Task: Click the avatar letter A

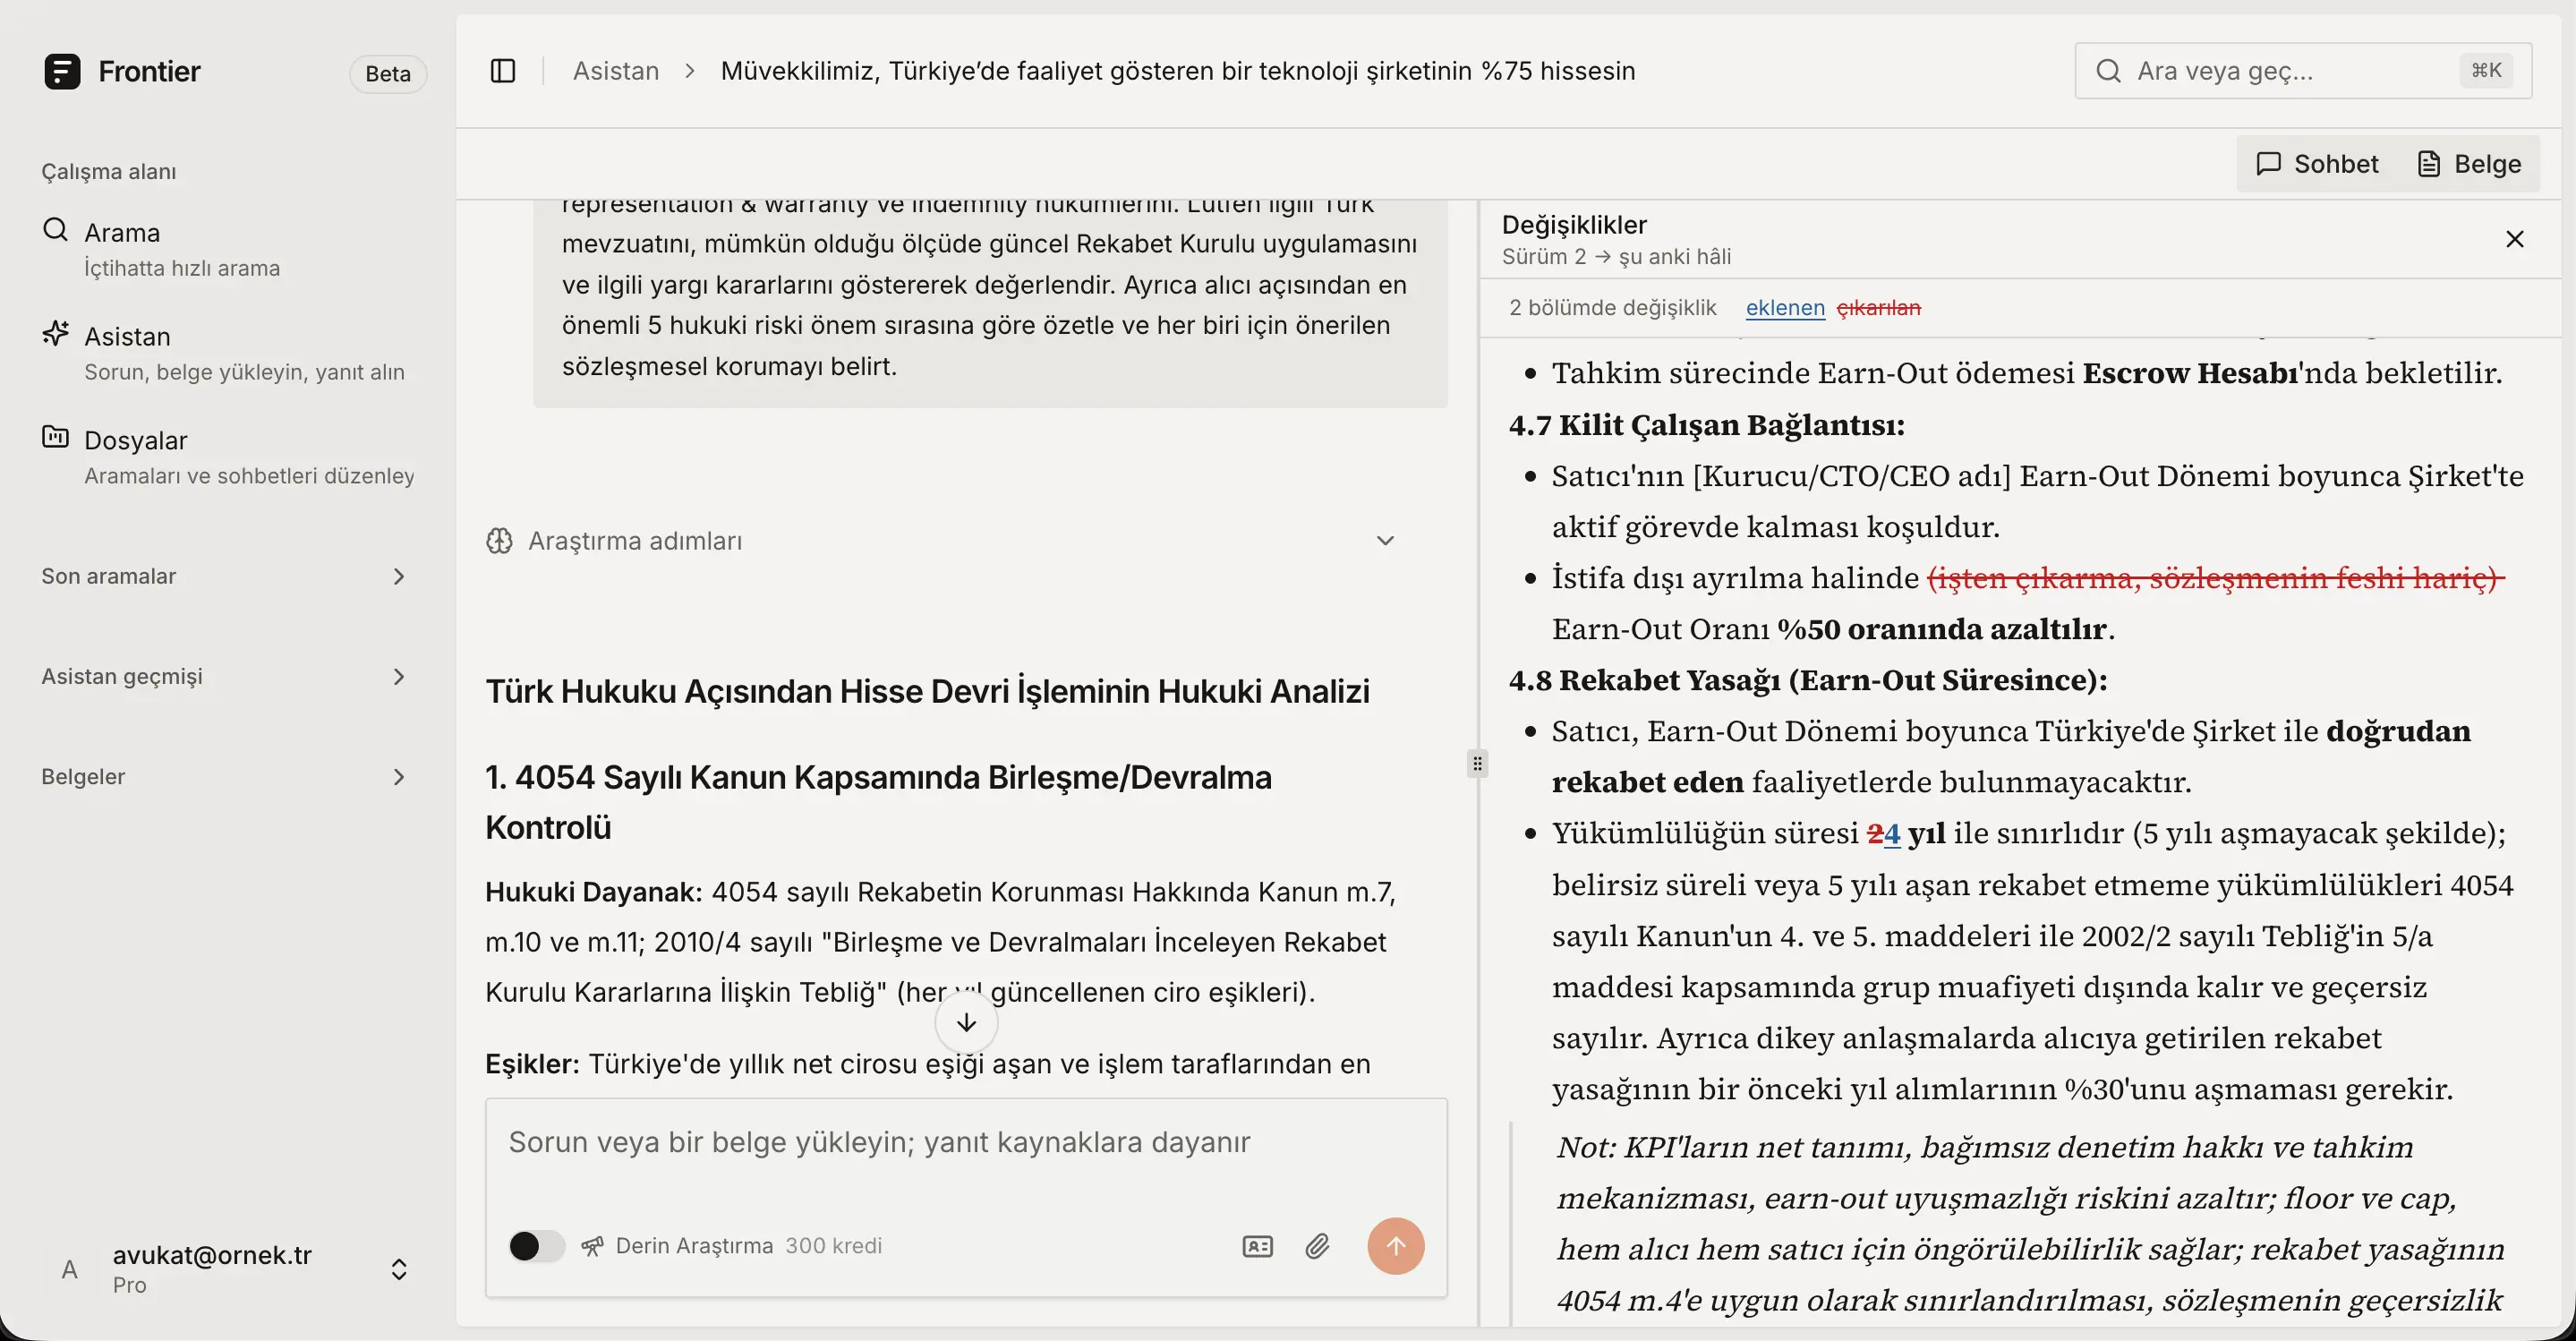Action: (x=69, y=1270)
